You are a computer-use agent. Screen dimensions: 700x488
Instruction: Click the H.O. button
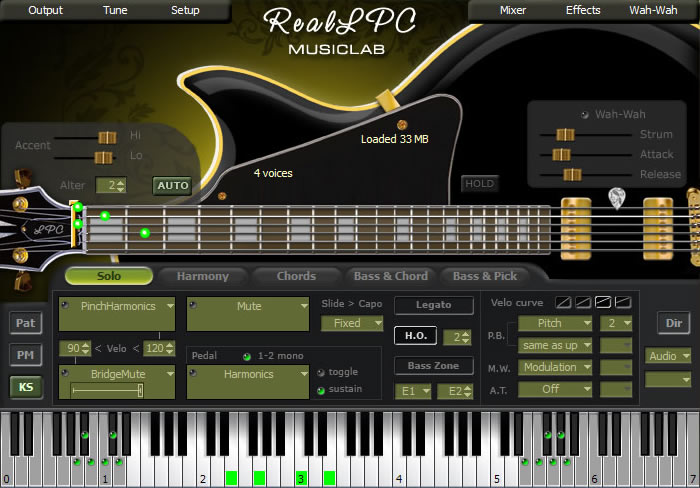(416, 336)
